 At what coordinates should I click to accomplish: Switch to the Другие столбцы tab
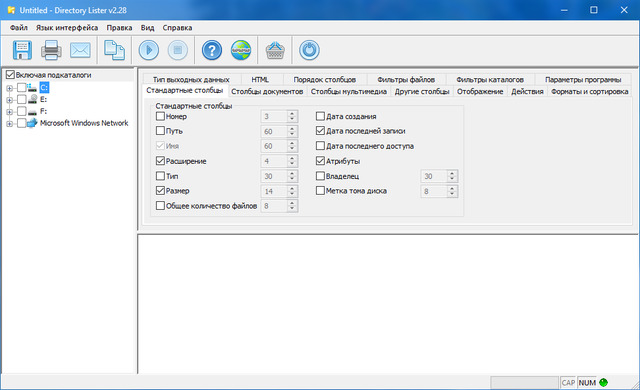[422, 91]
